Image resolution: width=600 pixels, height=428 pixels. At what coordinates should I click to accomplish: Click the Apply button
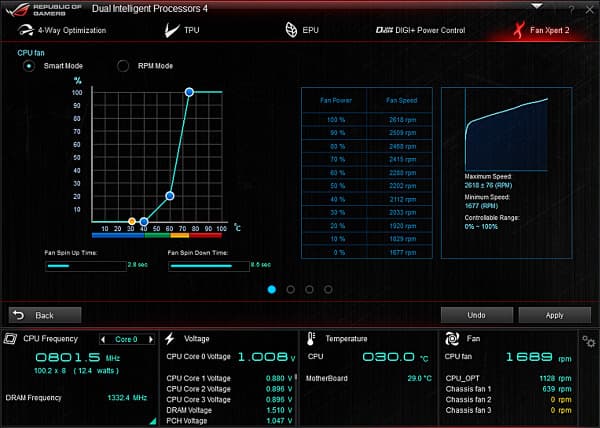(x=555, y=315)
